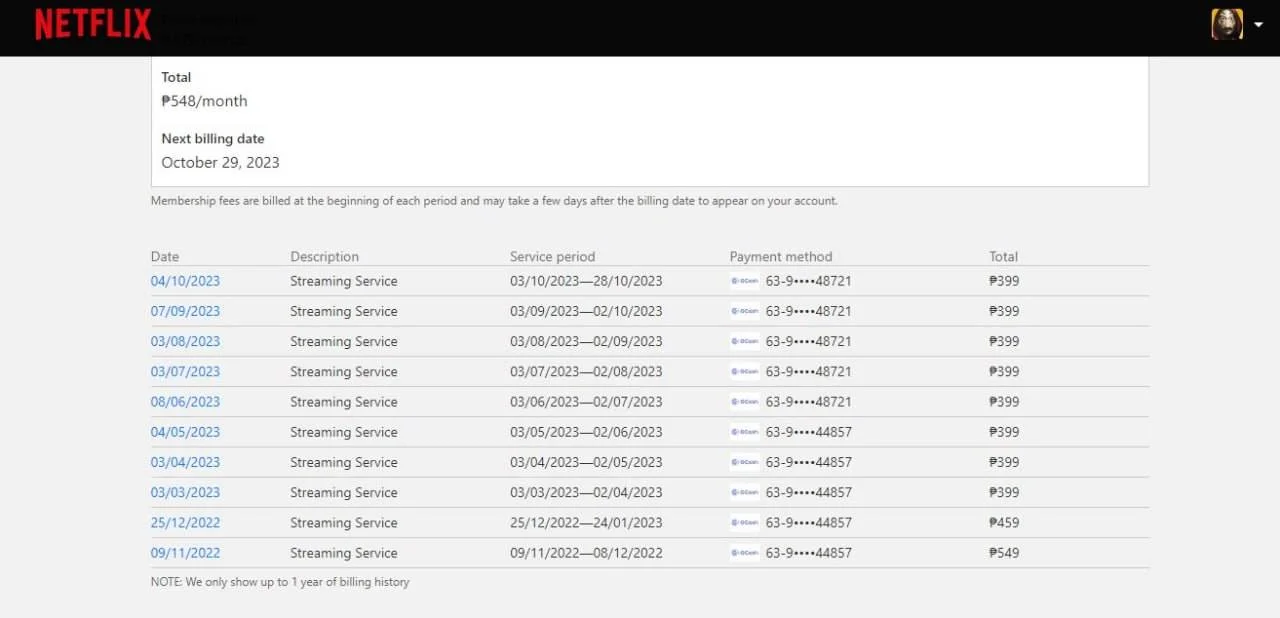
Task: Open the 07/09/2023 invoice link
Action: click(x=185, y=311)
